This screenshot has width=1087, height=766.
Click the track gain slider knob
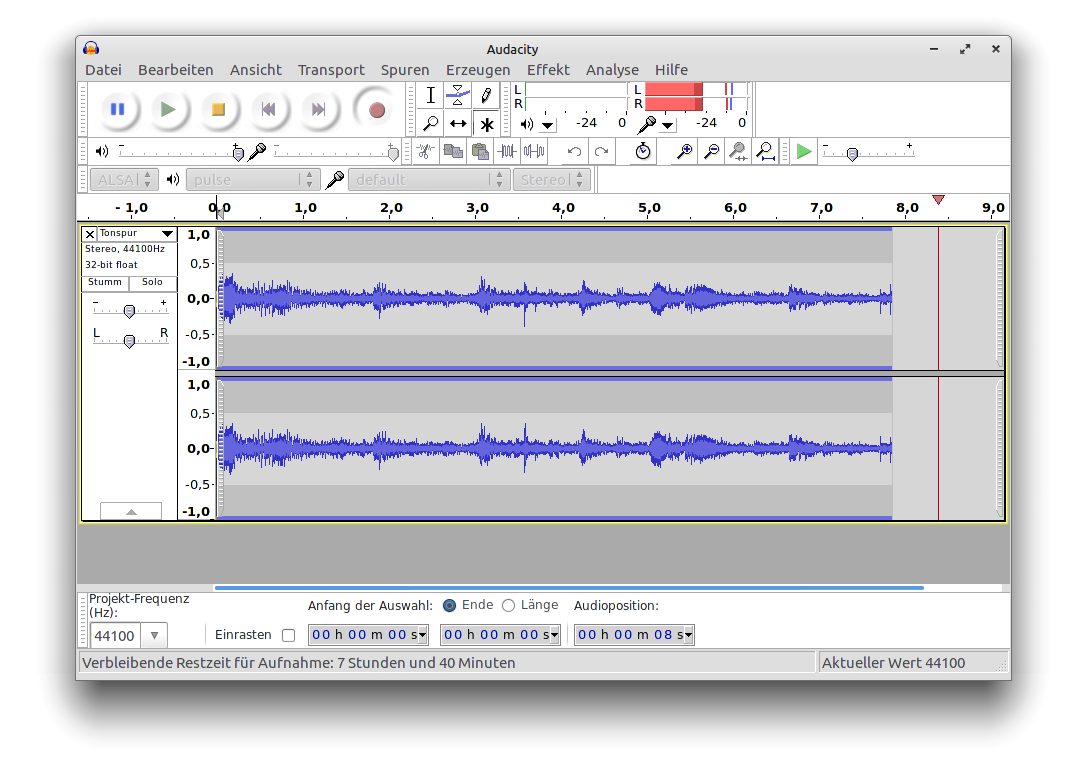point(129,311)
